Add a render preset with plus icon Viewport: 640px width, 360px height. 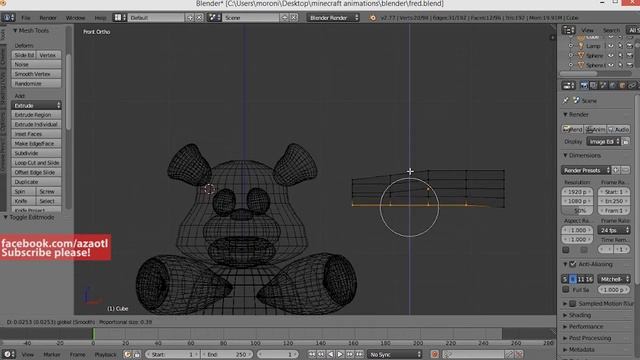coord(616,170)
